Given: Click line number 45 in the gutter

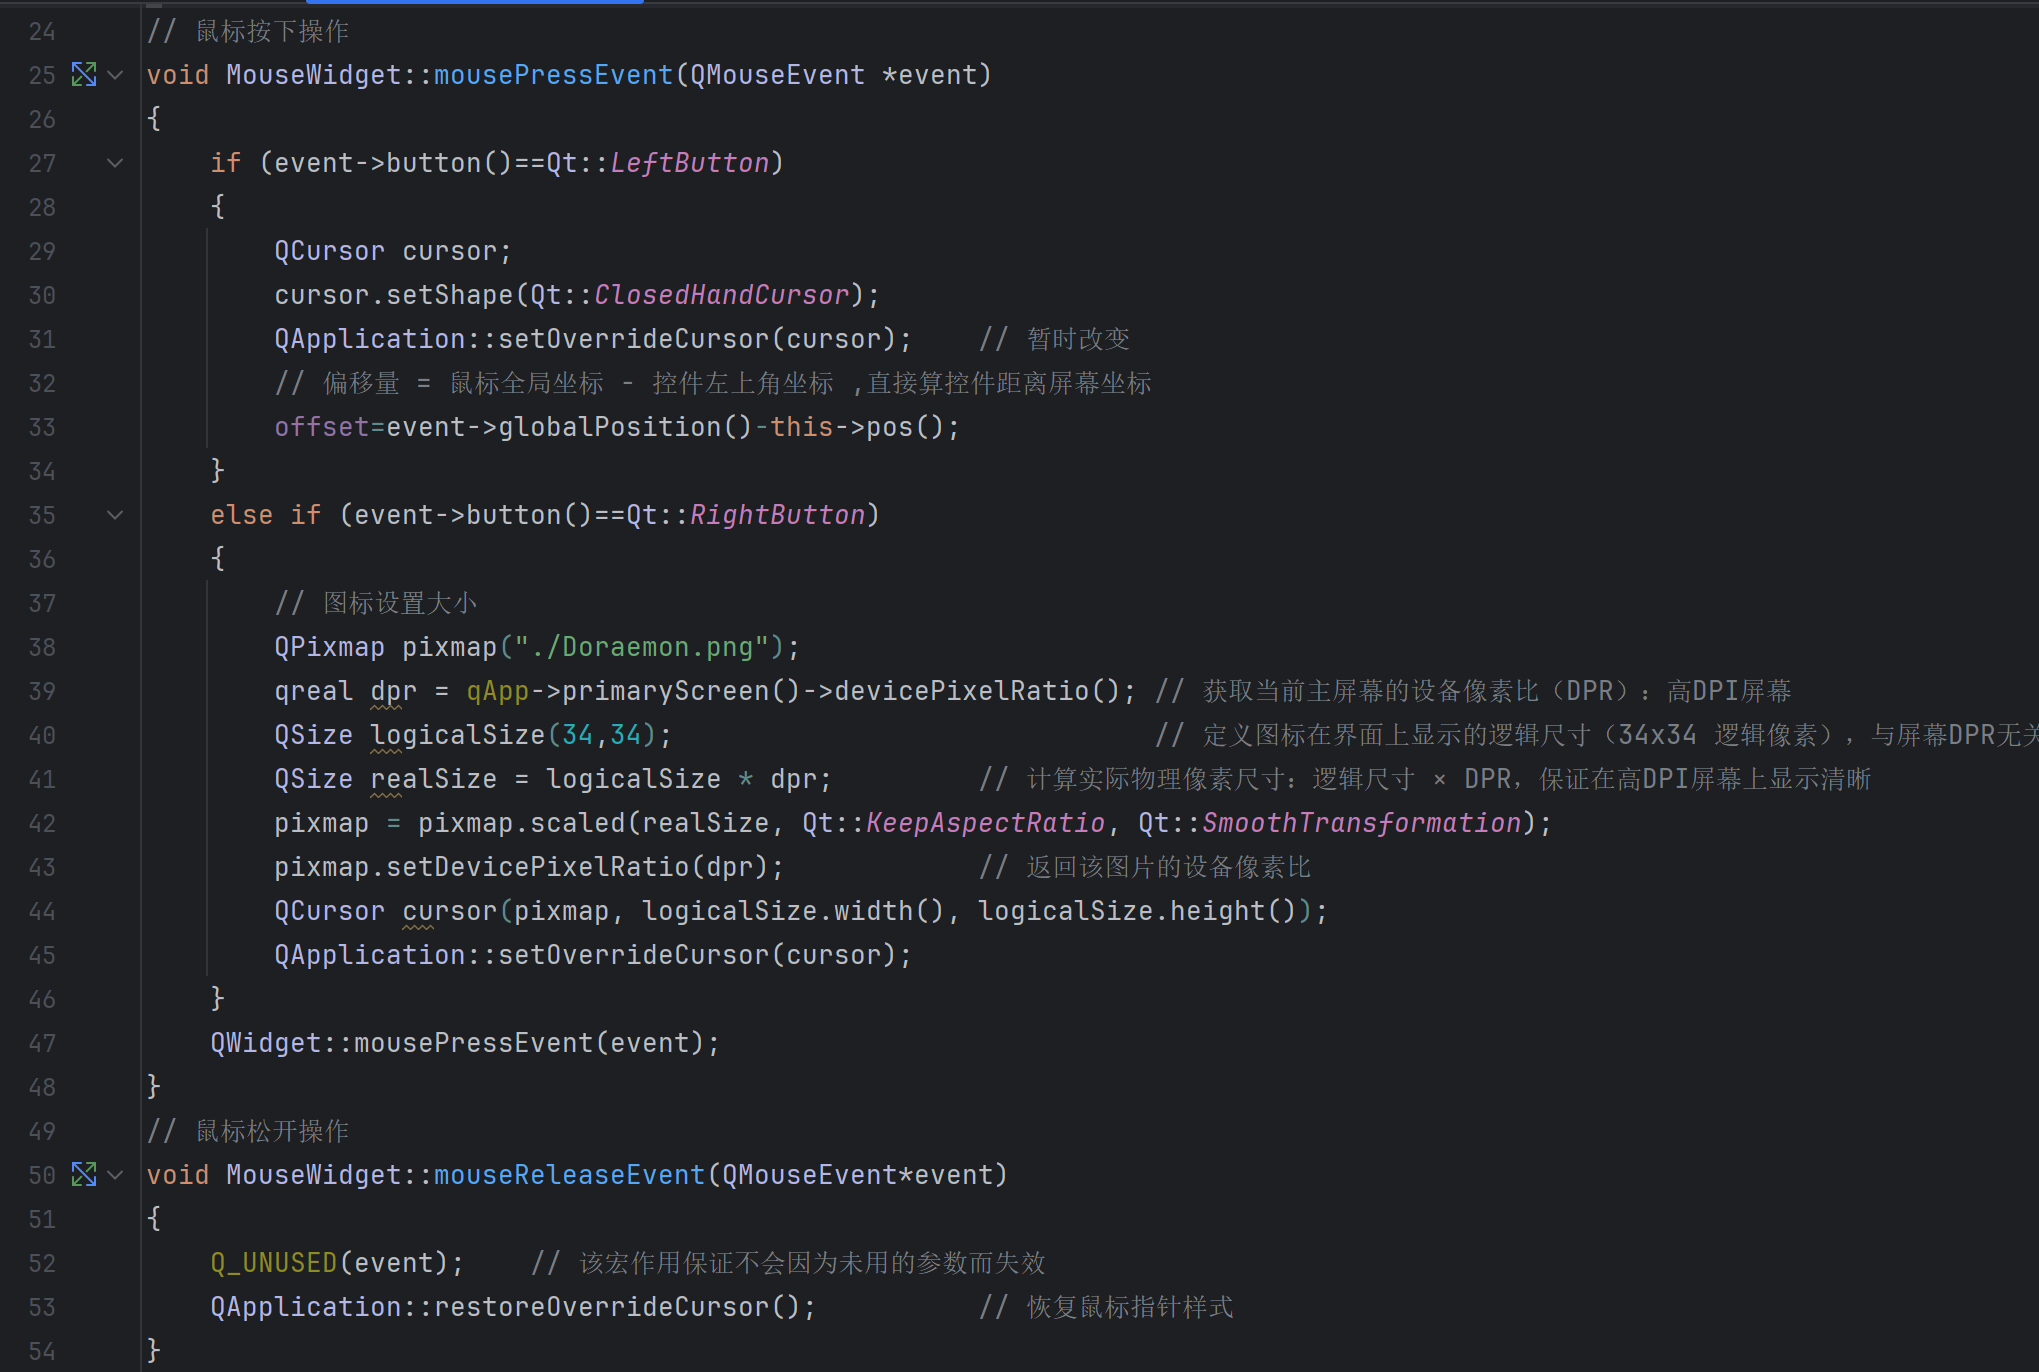Looking at the screenshot, I should (42, 955).
